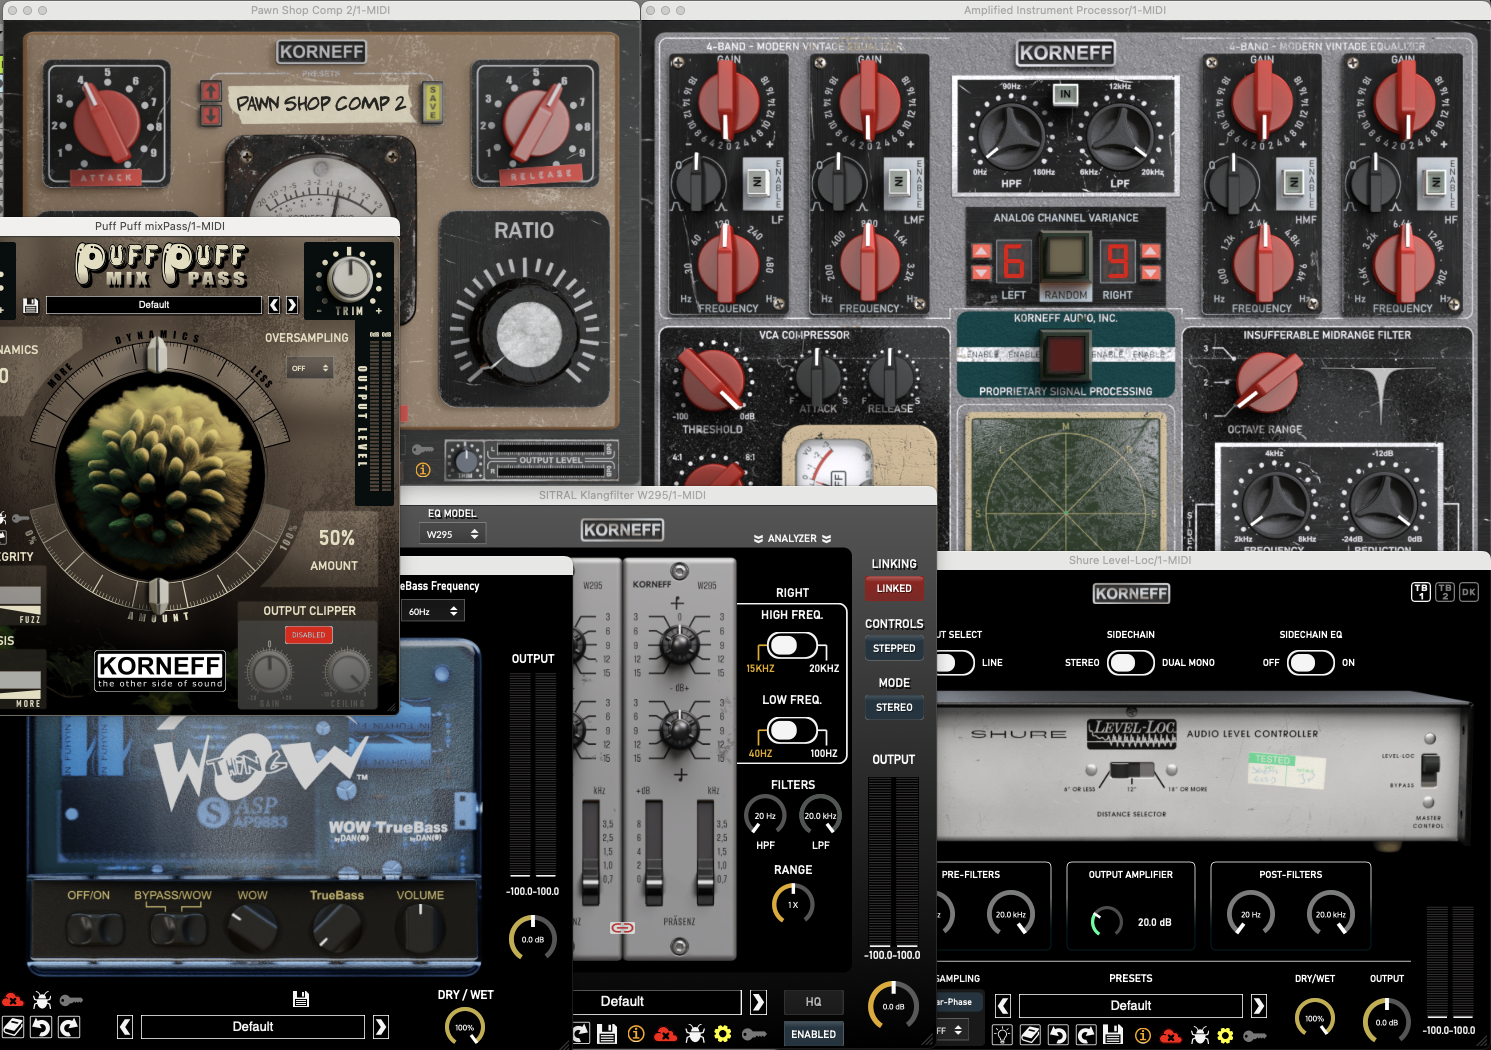
Task: Toggle the Input Select Line switch in Level-Loc
Action: point(954,662)
